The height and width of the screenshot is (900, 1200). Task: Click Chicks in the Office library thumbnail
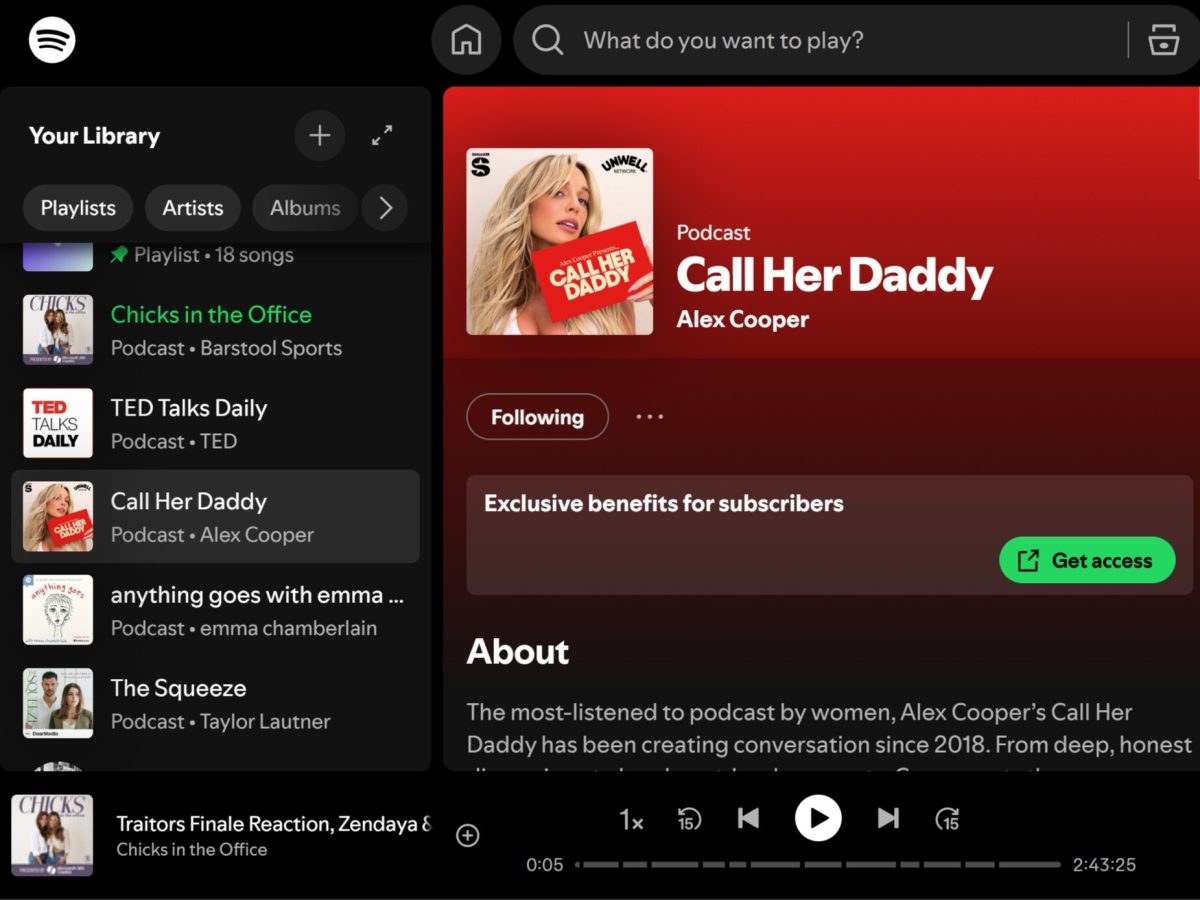(x=58, y=330)
